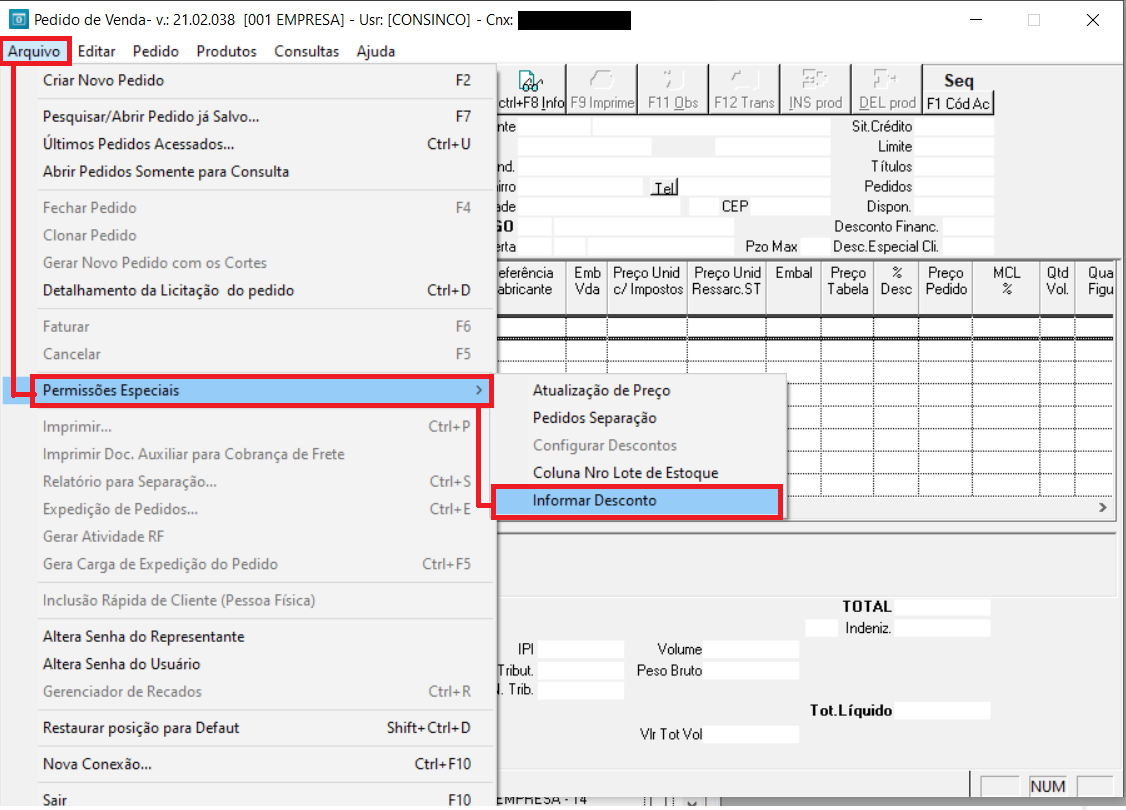Click the IPI field

(580, 649)
